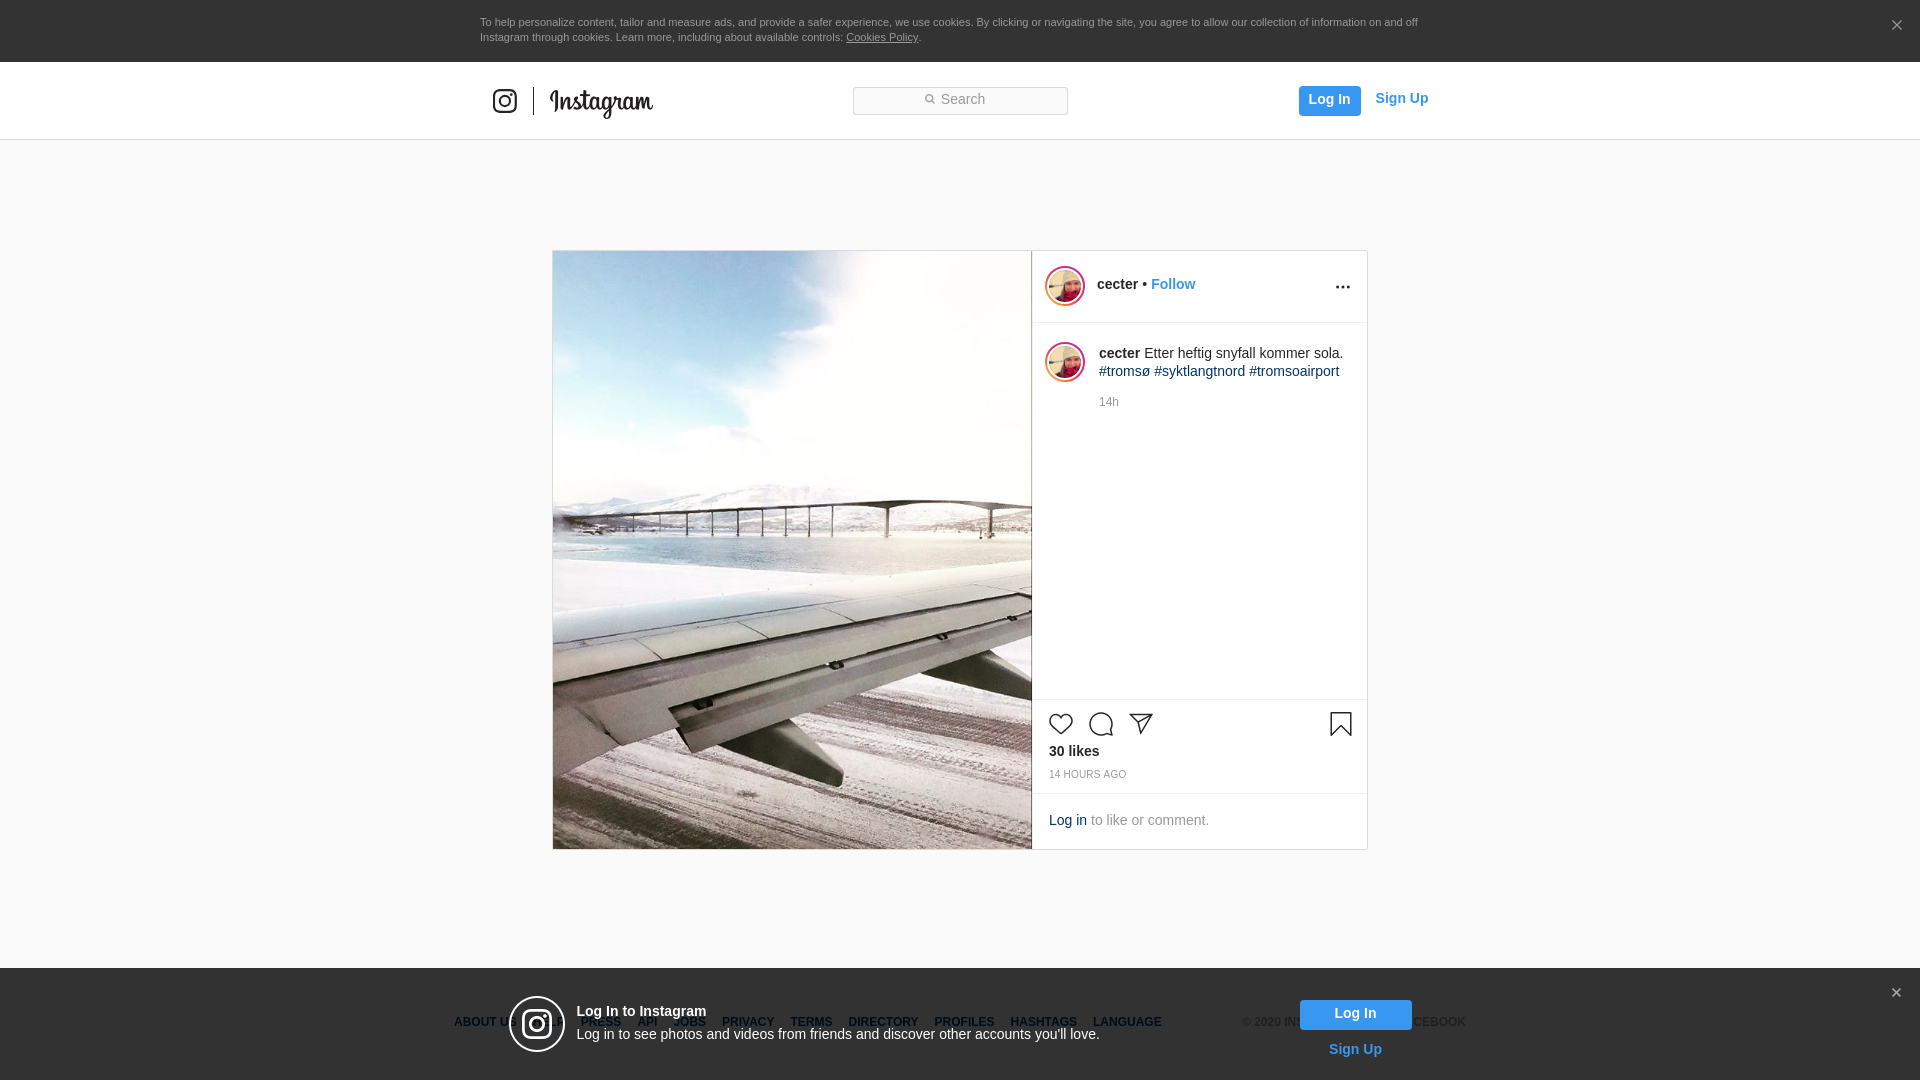Open the #tromsoairport hashtag link

coord(1293,371)
